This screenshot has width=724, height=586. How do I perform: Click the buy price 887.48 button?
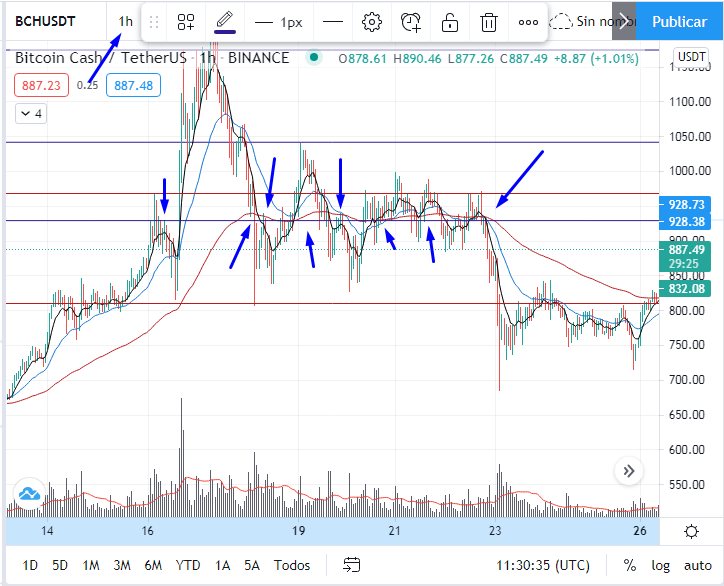tap(133, 85)
